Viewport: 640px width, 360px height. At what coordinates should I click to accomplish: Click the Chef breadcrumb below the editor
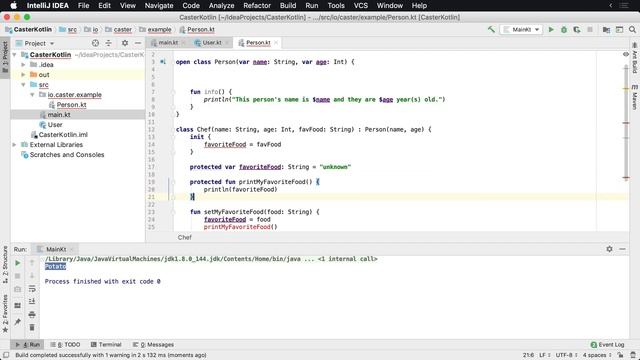tap(184, 237)
